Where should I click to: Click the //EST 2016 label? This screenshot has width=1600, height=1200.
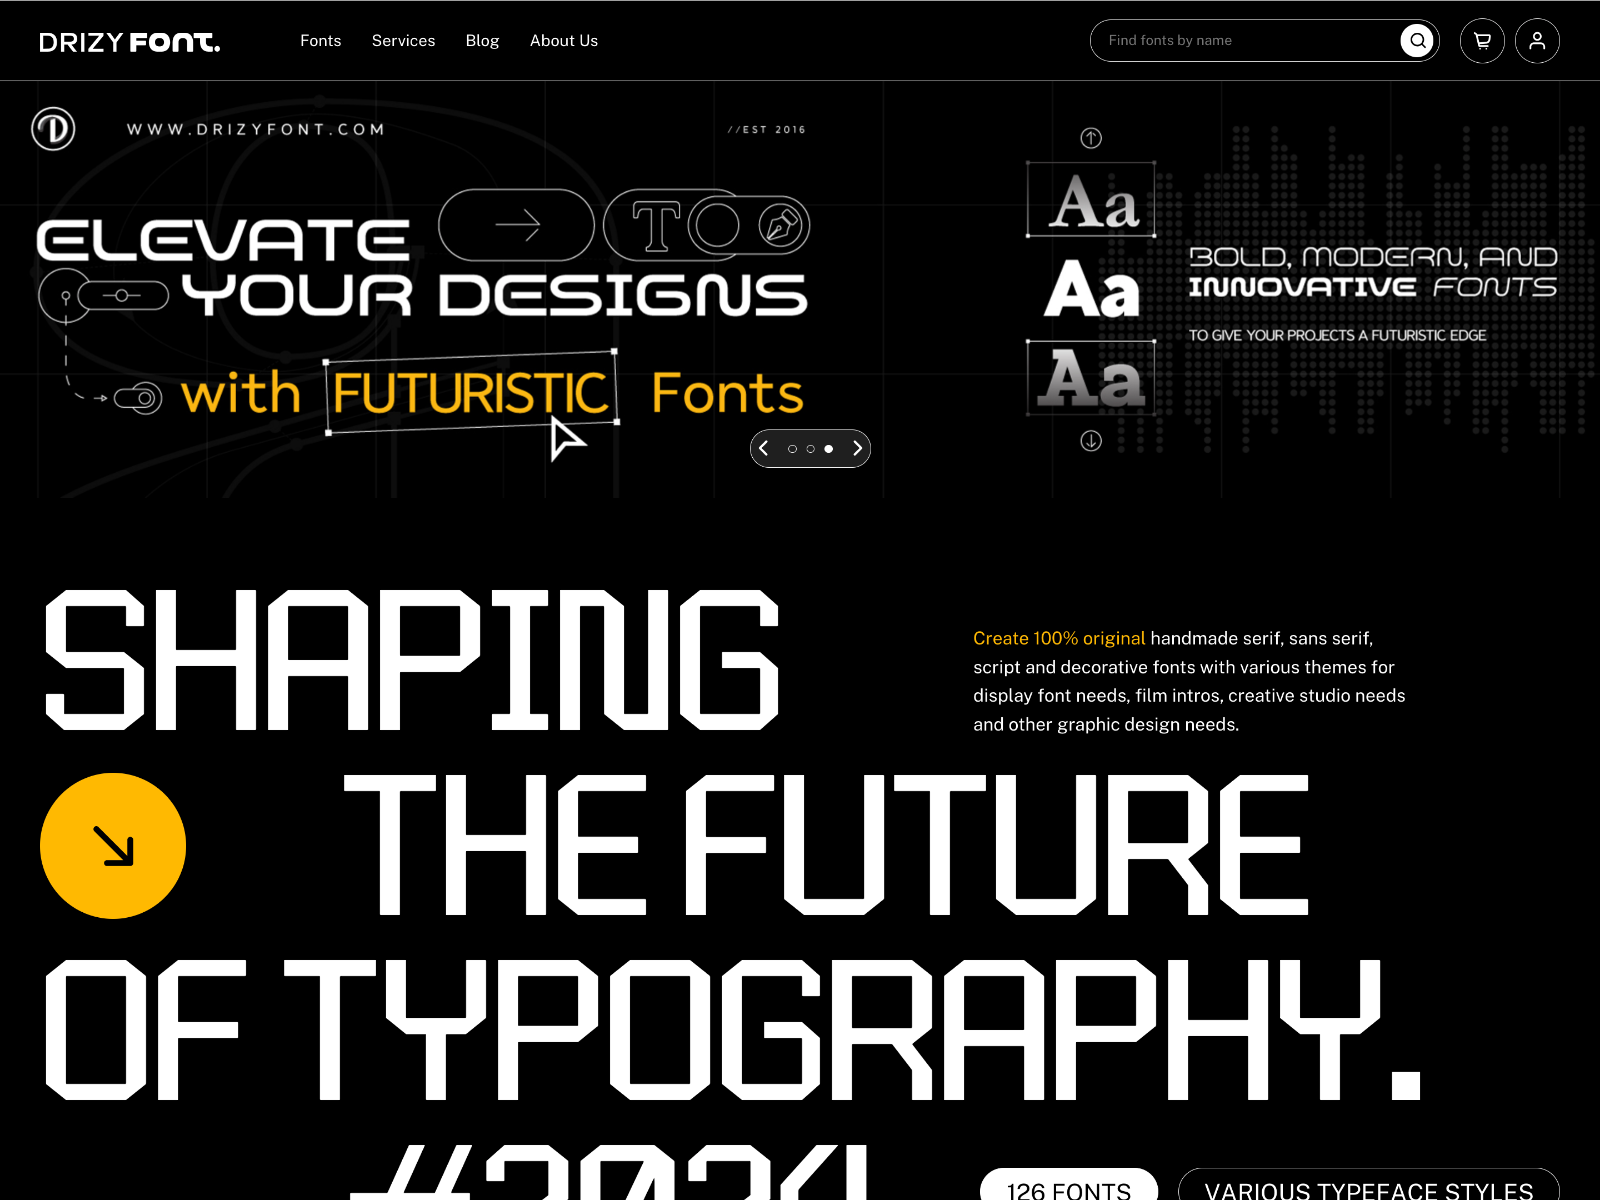(767, 130)
